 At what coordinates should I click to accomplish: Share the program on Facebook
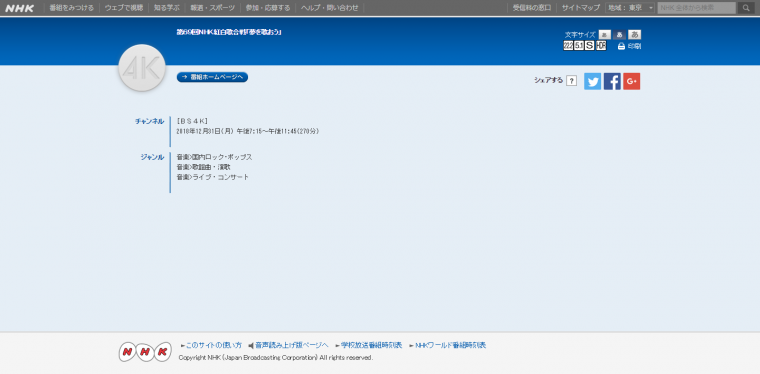click(612, 81)
